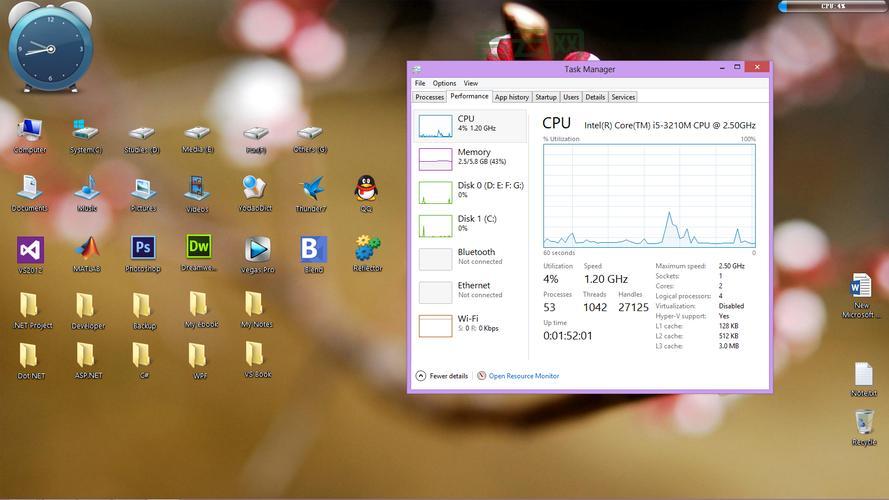The height and width of the screenshot is (500, 889).
Task: Open the Options menu in Task Manager
Action: click(444, 83)
